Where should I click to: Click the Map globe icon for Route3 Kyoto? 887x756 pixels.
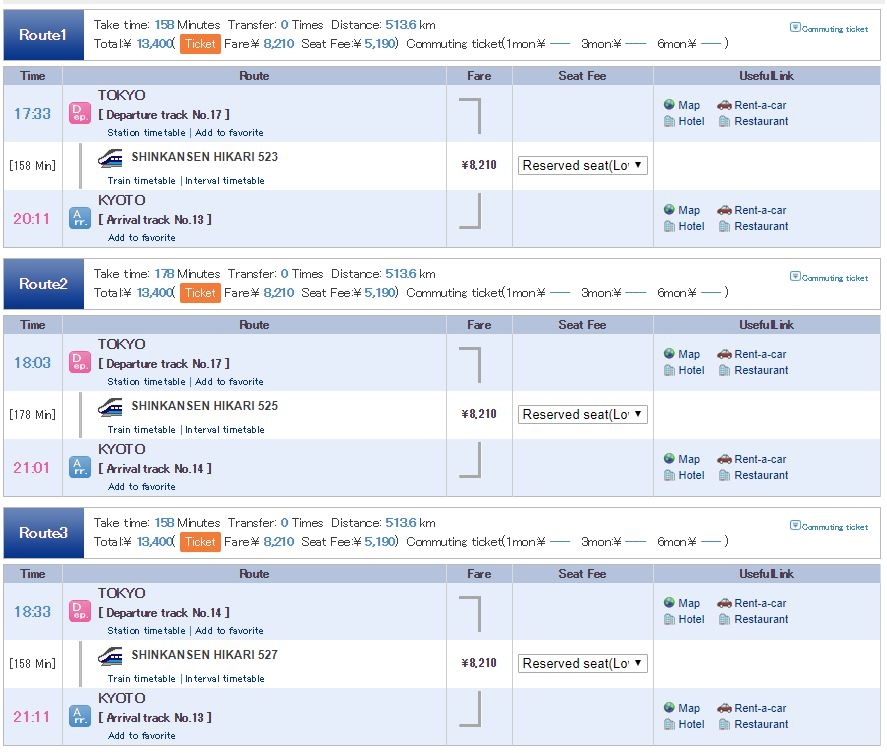pos(669,707)
